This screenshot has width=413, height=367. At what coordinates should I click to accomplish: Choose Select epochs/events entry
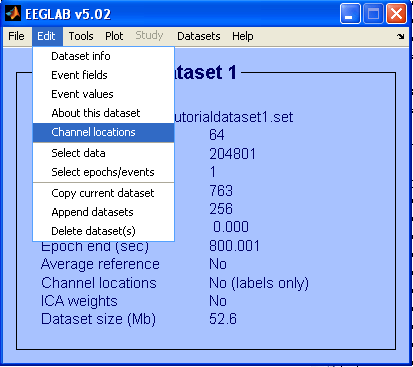[x=104, y=172]
